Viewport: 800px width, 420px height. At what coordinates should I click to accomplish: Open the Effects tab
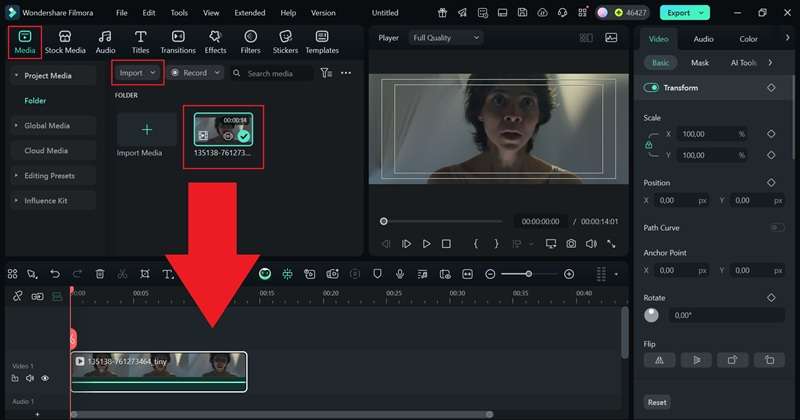pos(215,42)
